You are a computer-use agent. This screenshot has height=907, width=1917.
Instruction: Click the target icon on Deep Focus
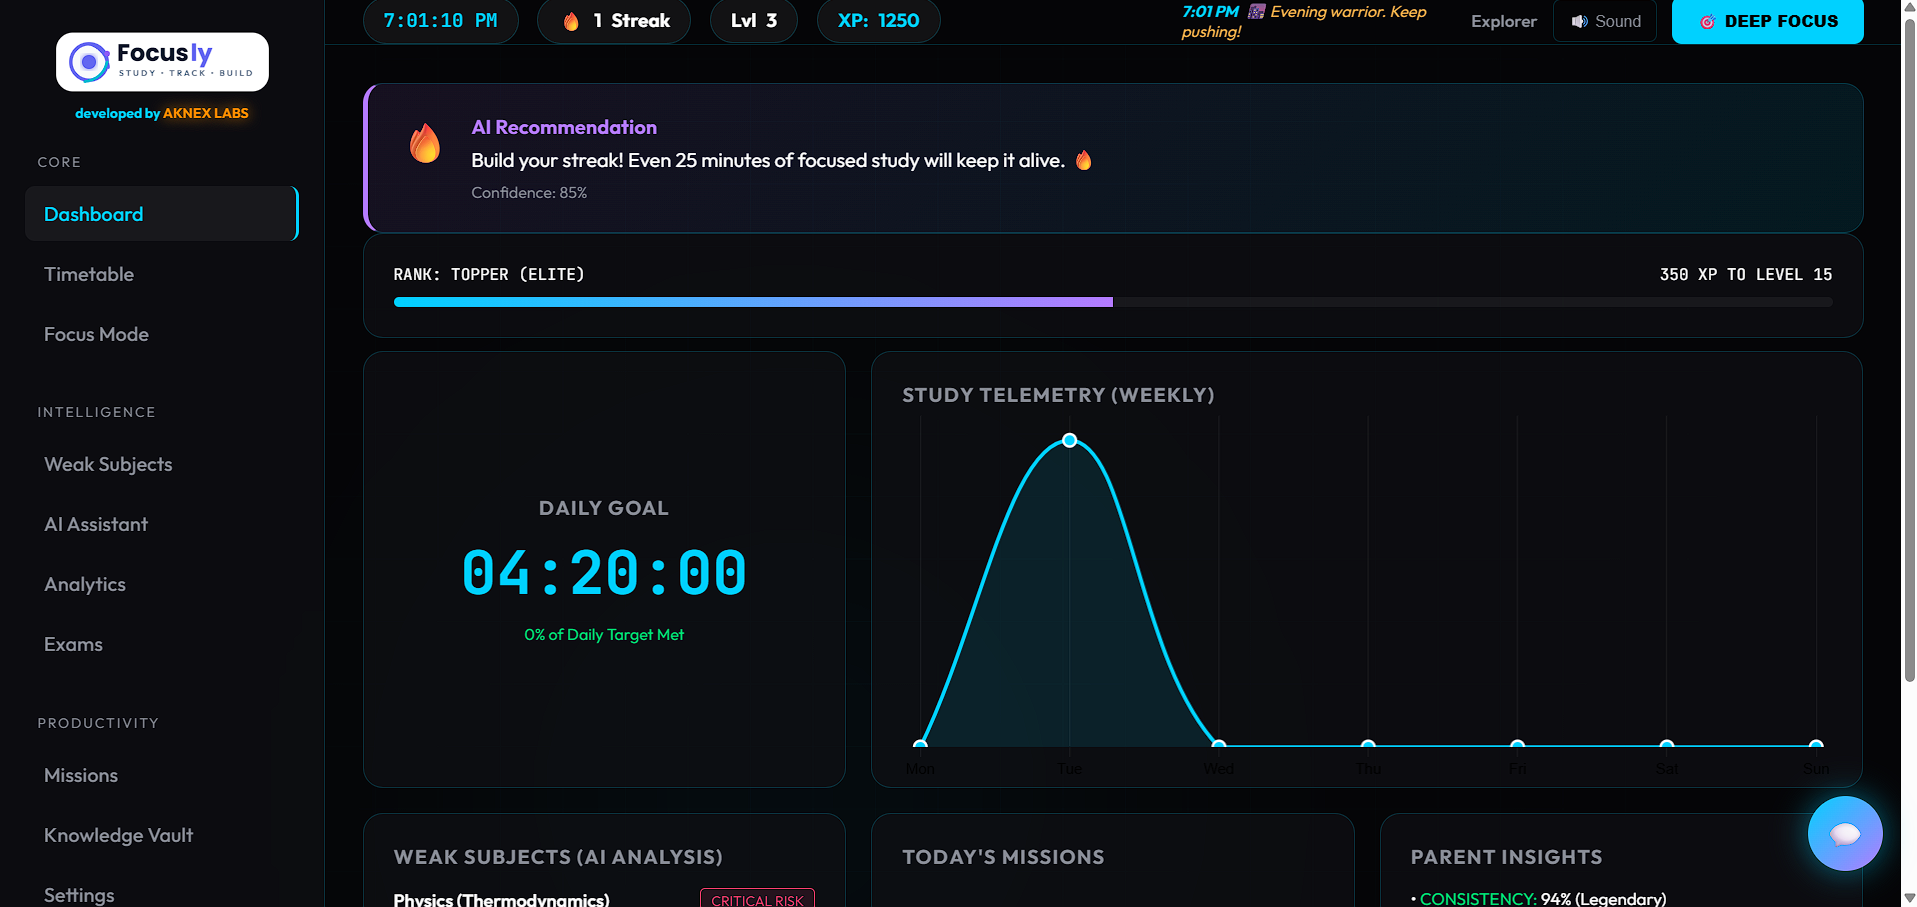(1707, 21)
